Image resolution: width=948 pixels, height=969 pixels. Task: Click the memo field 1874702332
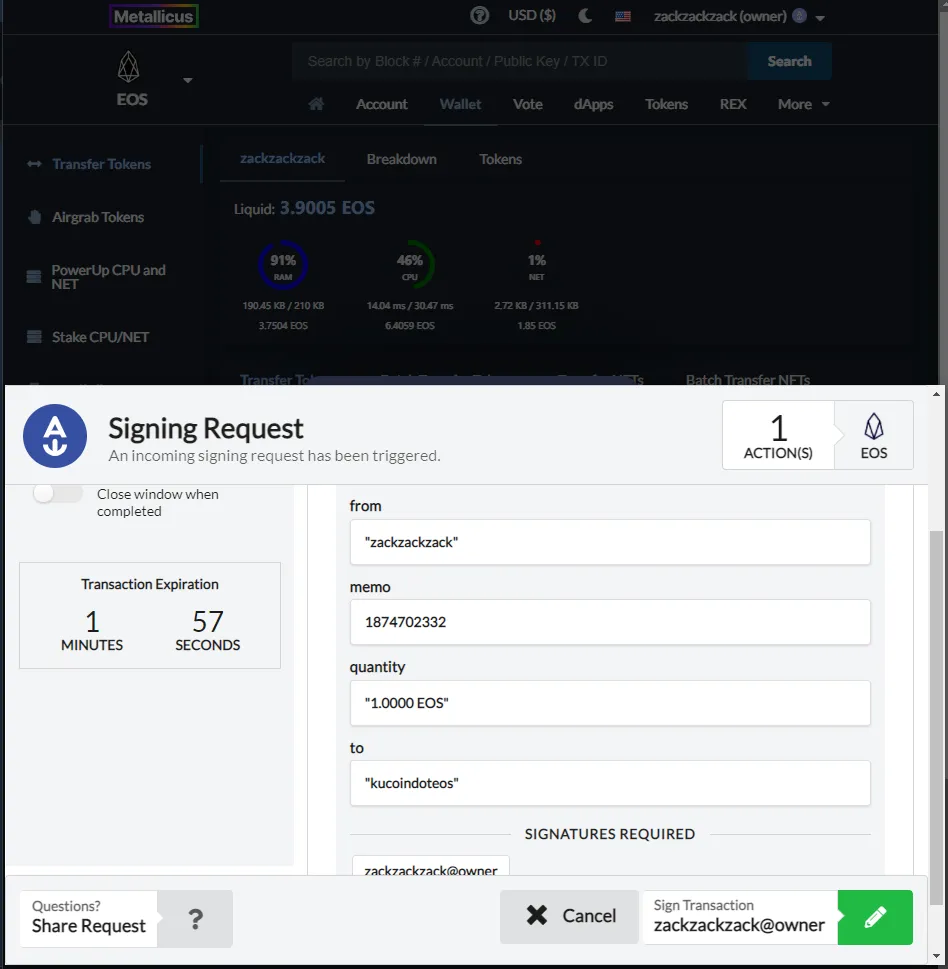coord(610,622)
